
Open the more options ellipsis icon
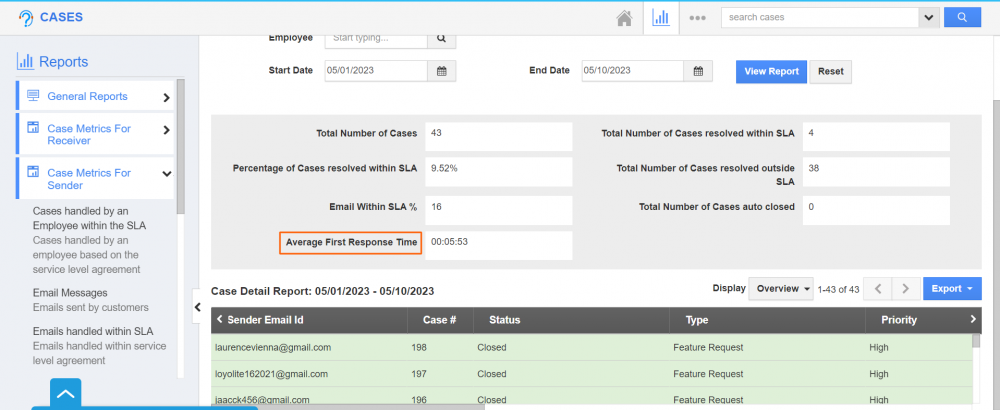click(698, 18)
